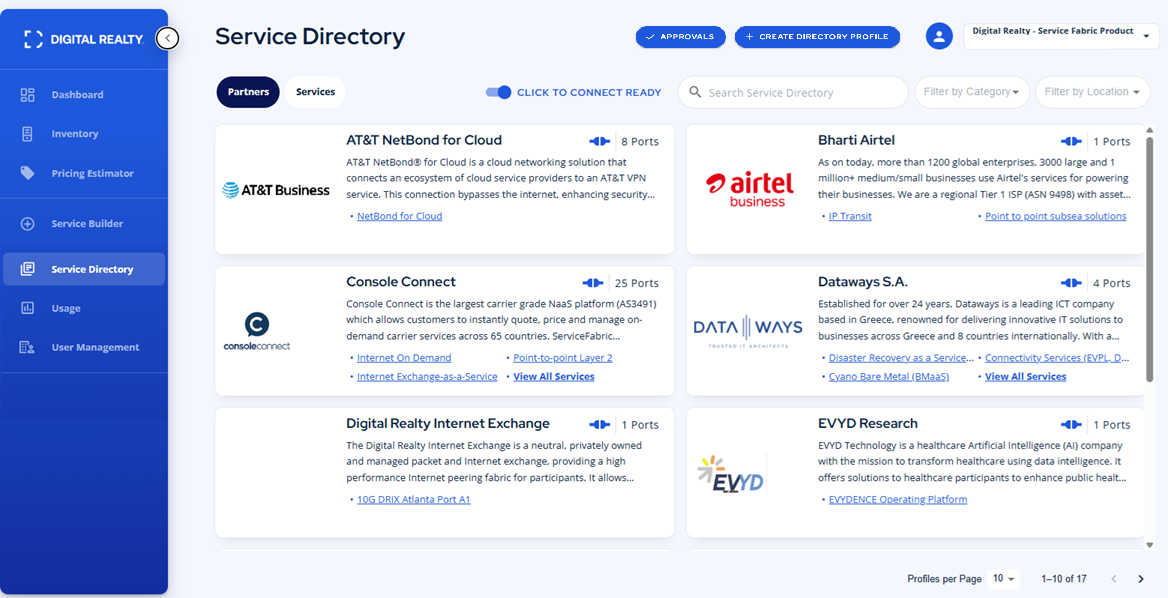The height and width of the screenshot is (598, 1168).
Task: Open Cyano Bare Metal (BMaaS) link
Action: coord(889,376)
